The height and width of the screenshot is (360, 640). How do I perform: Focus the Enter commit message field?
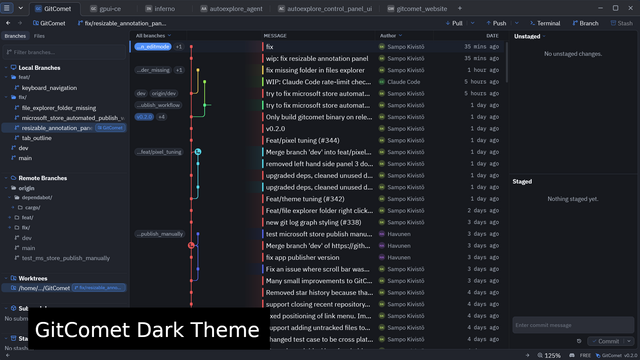click(573, 325)
